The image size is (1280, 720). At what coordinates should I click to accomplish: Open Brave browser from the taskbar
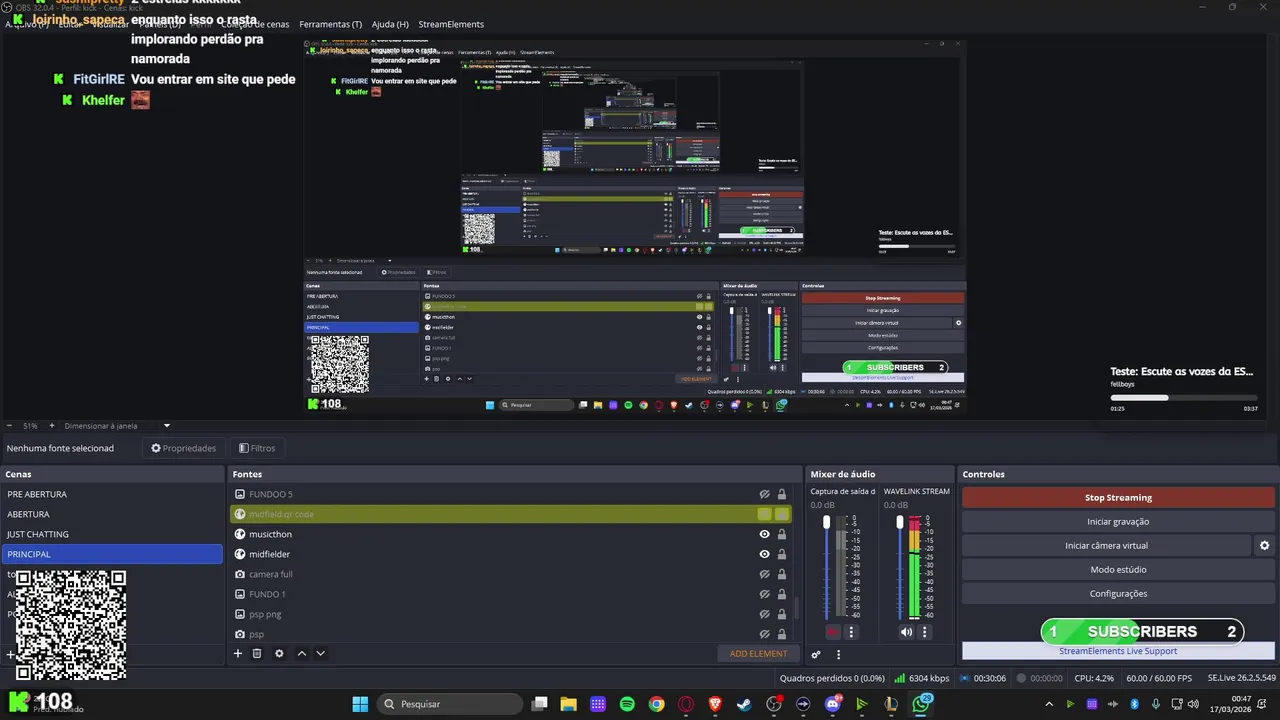(715, 704)
